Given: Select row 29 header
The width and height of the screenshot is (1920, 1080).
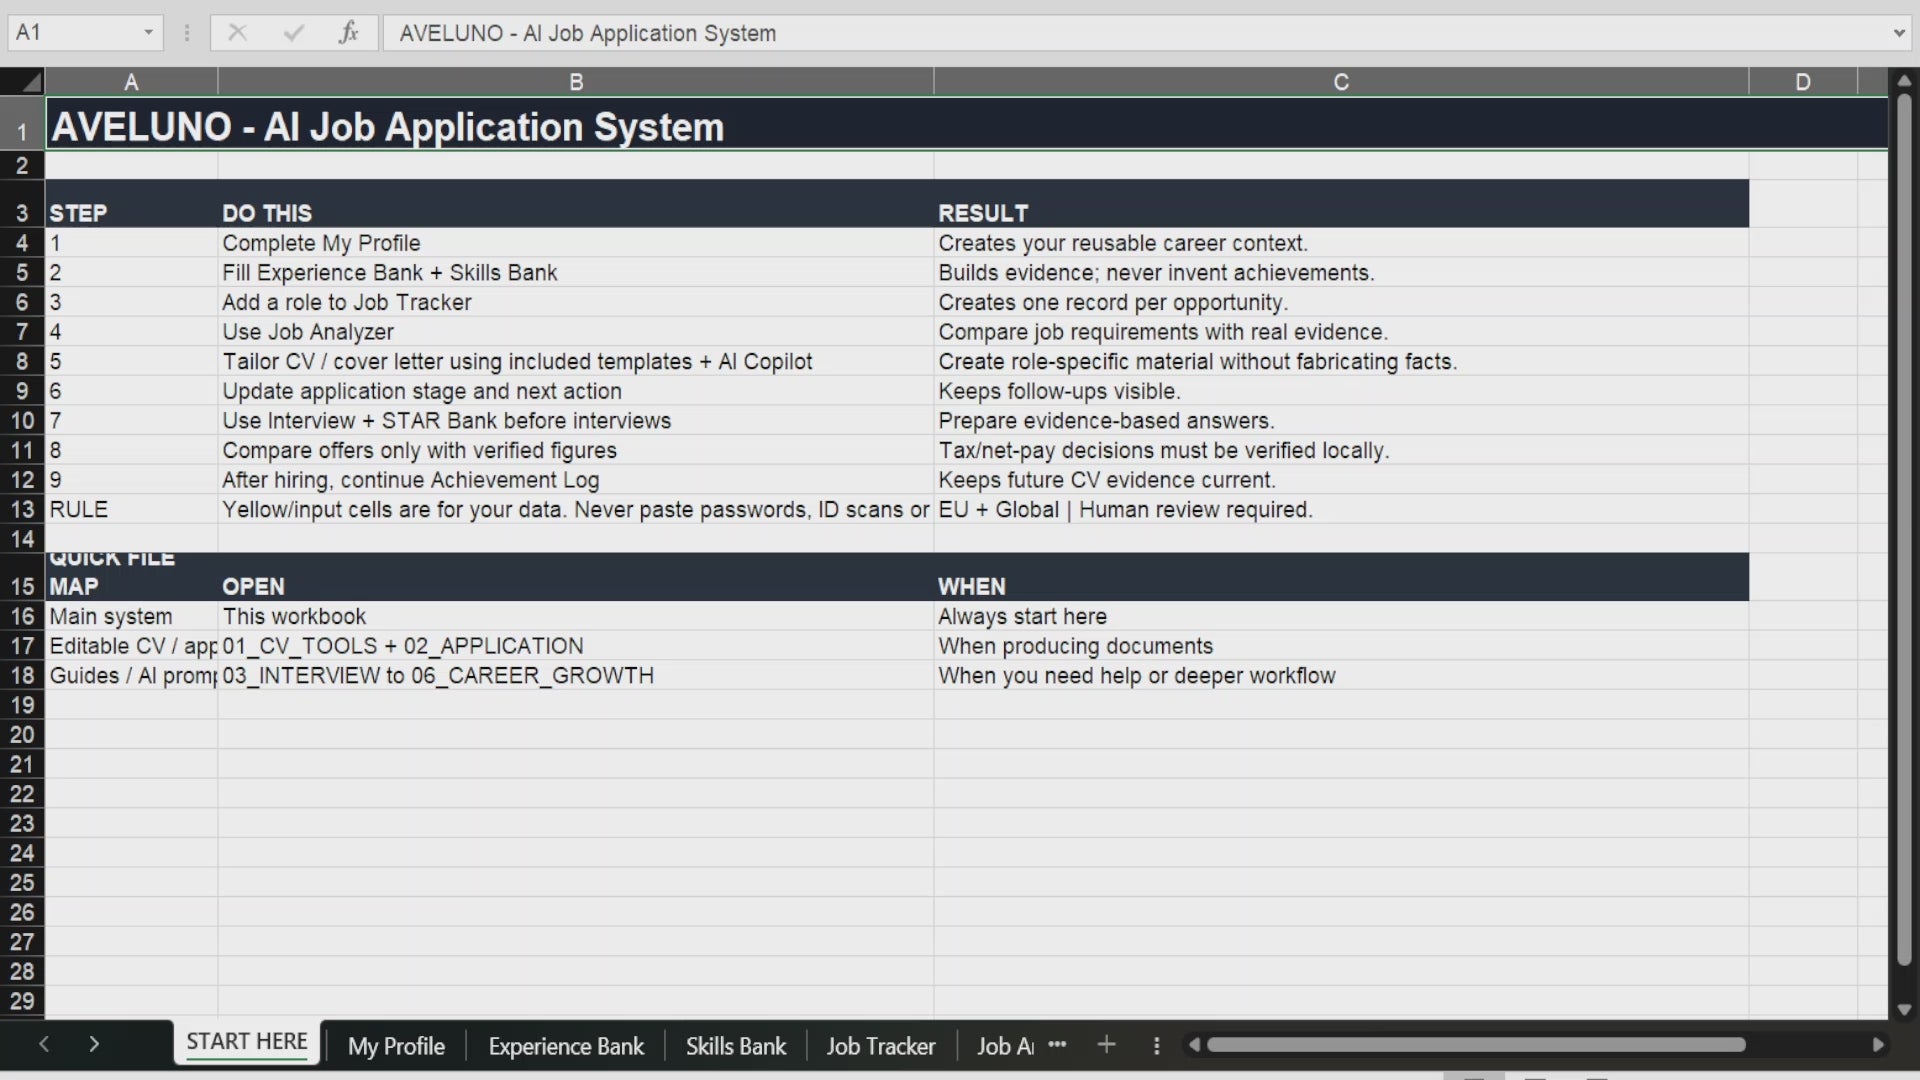Looking at the screenshot, I should coord(22,1001).
